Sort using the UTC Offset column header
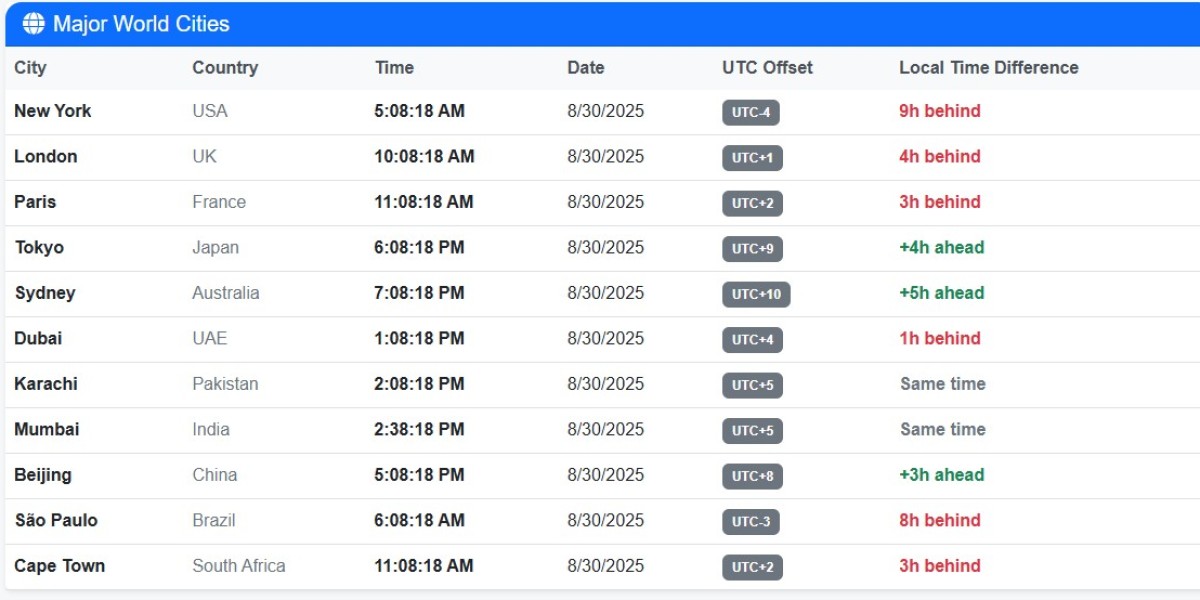 (x=766, y=67)
